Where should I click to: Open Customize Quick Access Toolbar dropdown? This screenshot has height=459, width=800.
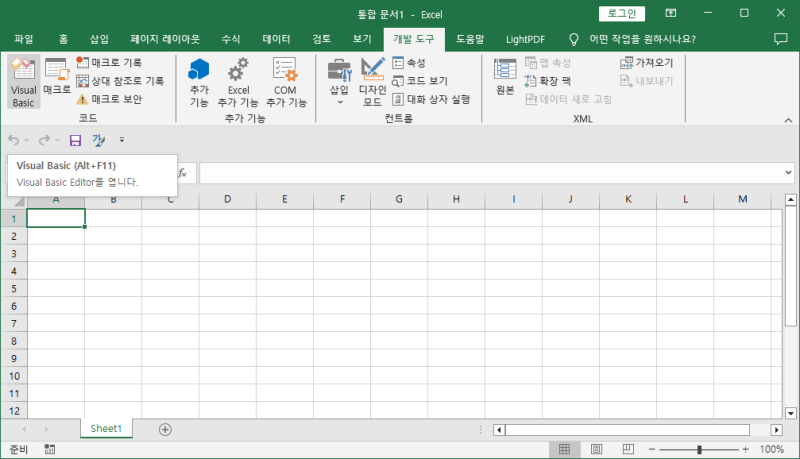pyautogui.click(x=121, y=140)
